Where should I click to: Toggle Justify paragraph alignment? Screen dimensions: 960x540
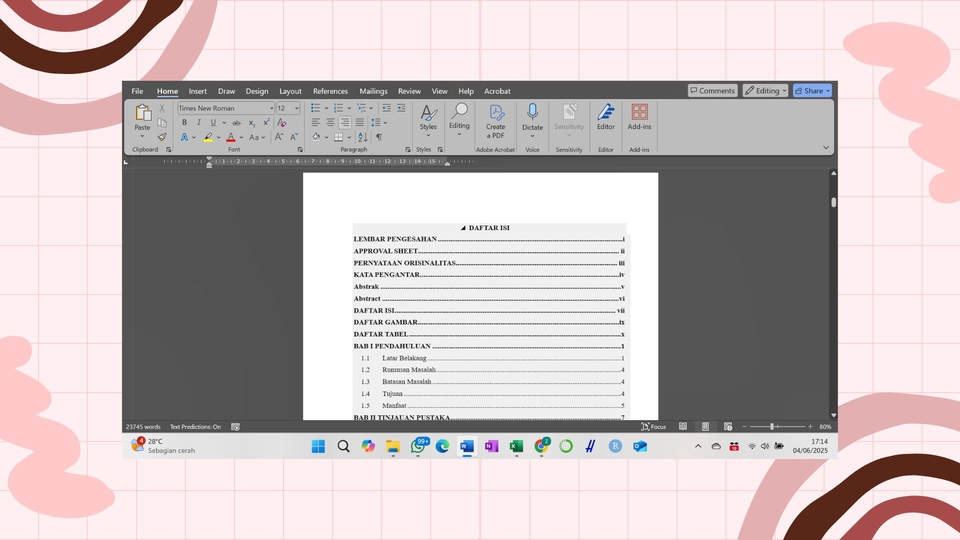(359, 122)
